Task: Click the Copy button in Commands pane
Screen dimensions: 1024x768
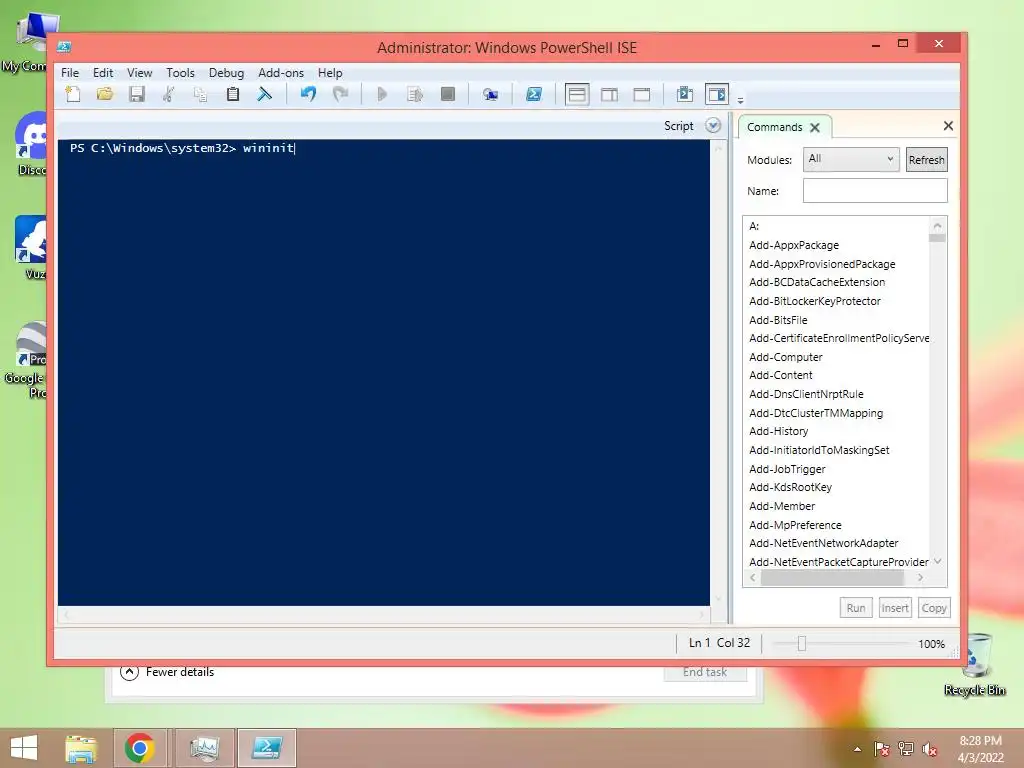Action: (934, 608)
